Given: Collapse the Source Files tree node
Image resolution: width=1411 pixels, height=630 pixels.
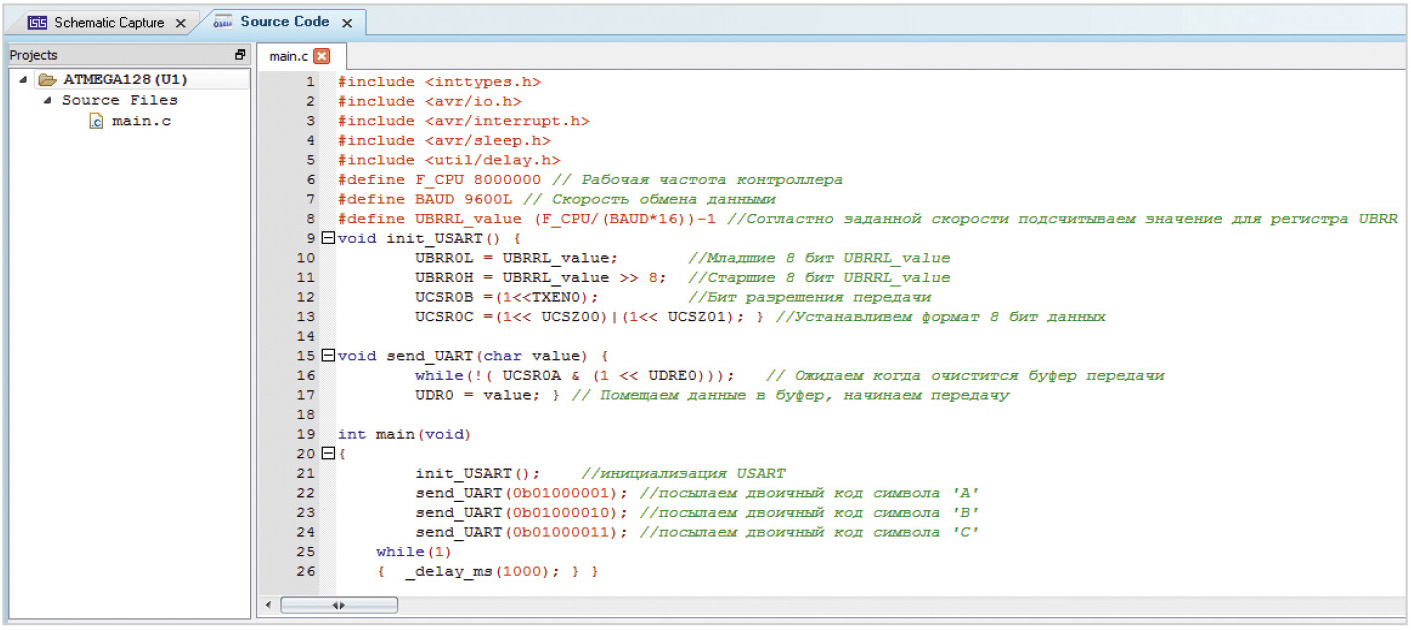Looking at the screenshot, I should tap(47, 100).
